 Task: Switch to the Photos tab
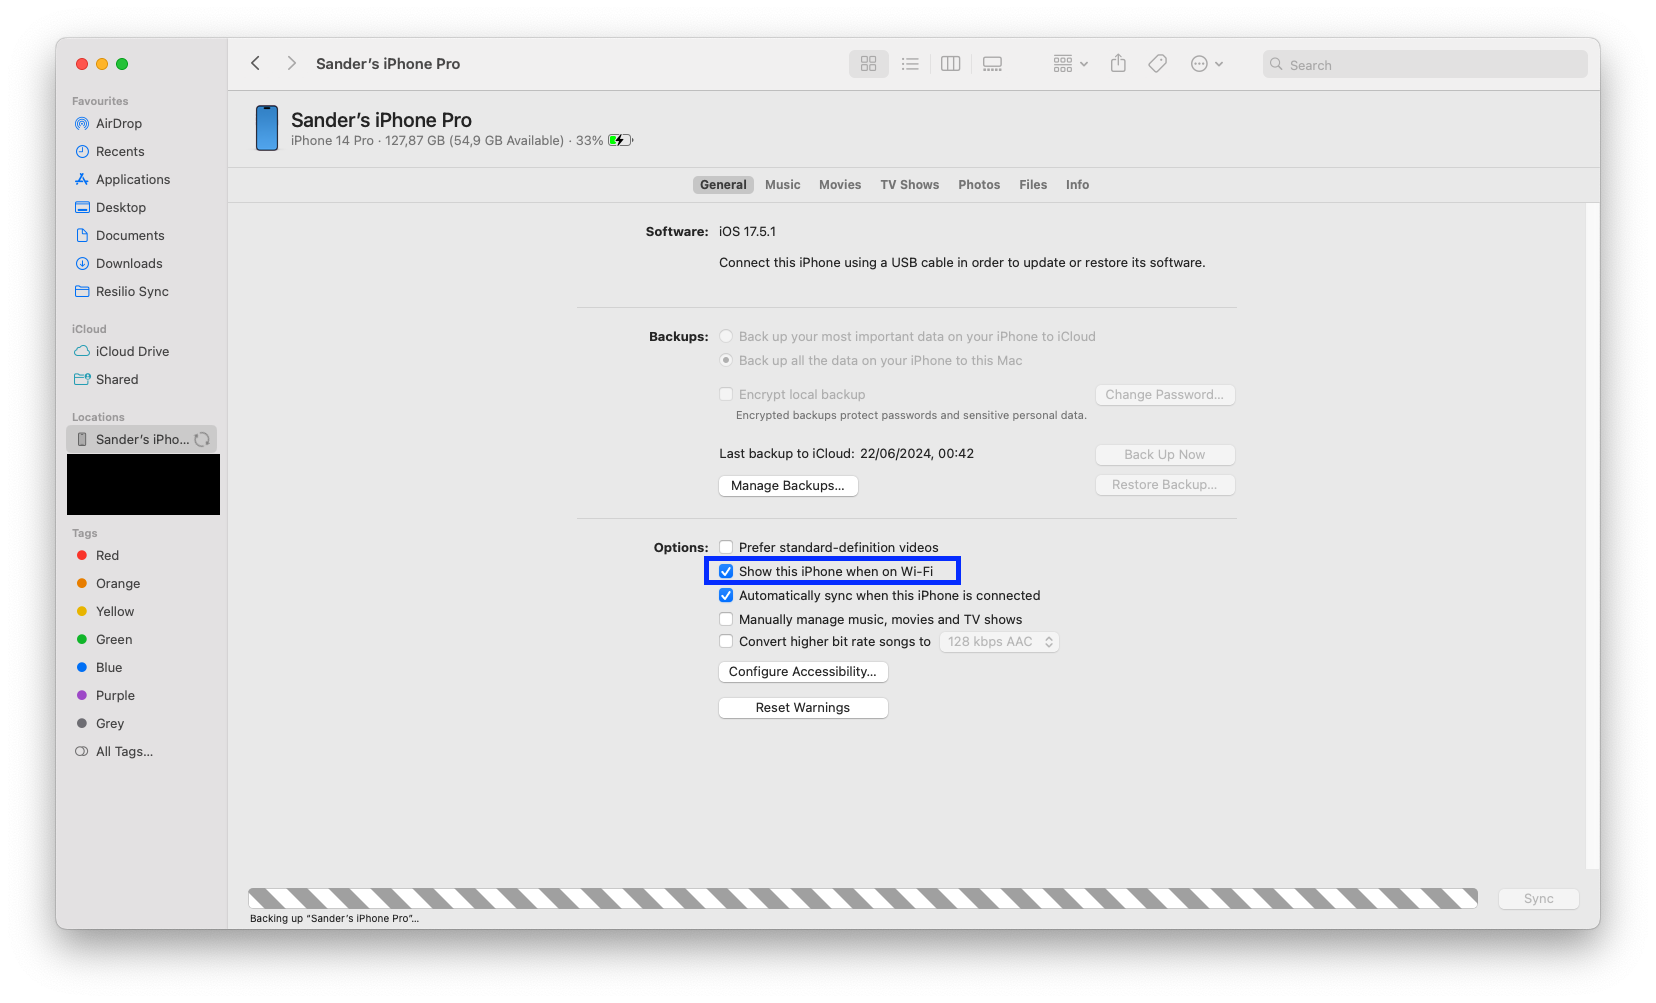click(979, 185)
